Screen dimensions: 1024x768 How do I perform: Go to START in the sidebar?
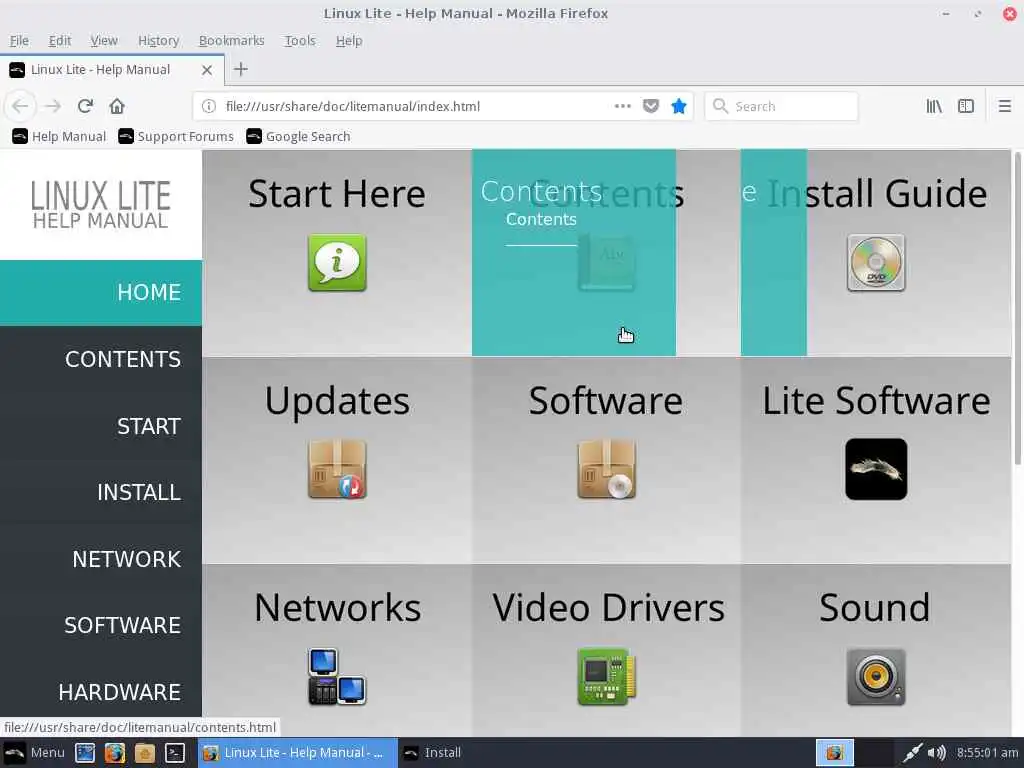pos(101,426)
